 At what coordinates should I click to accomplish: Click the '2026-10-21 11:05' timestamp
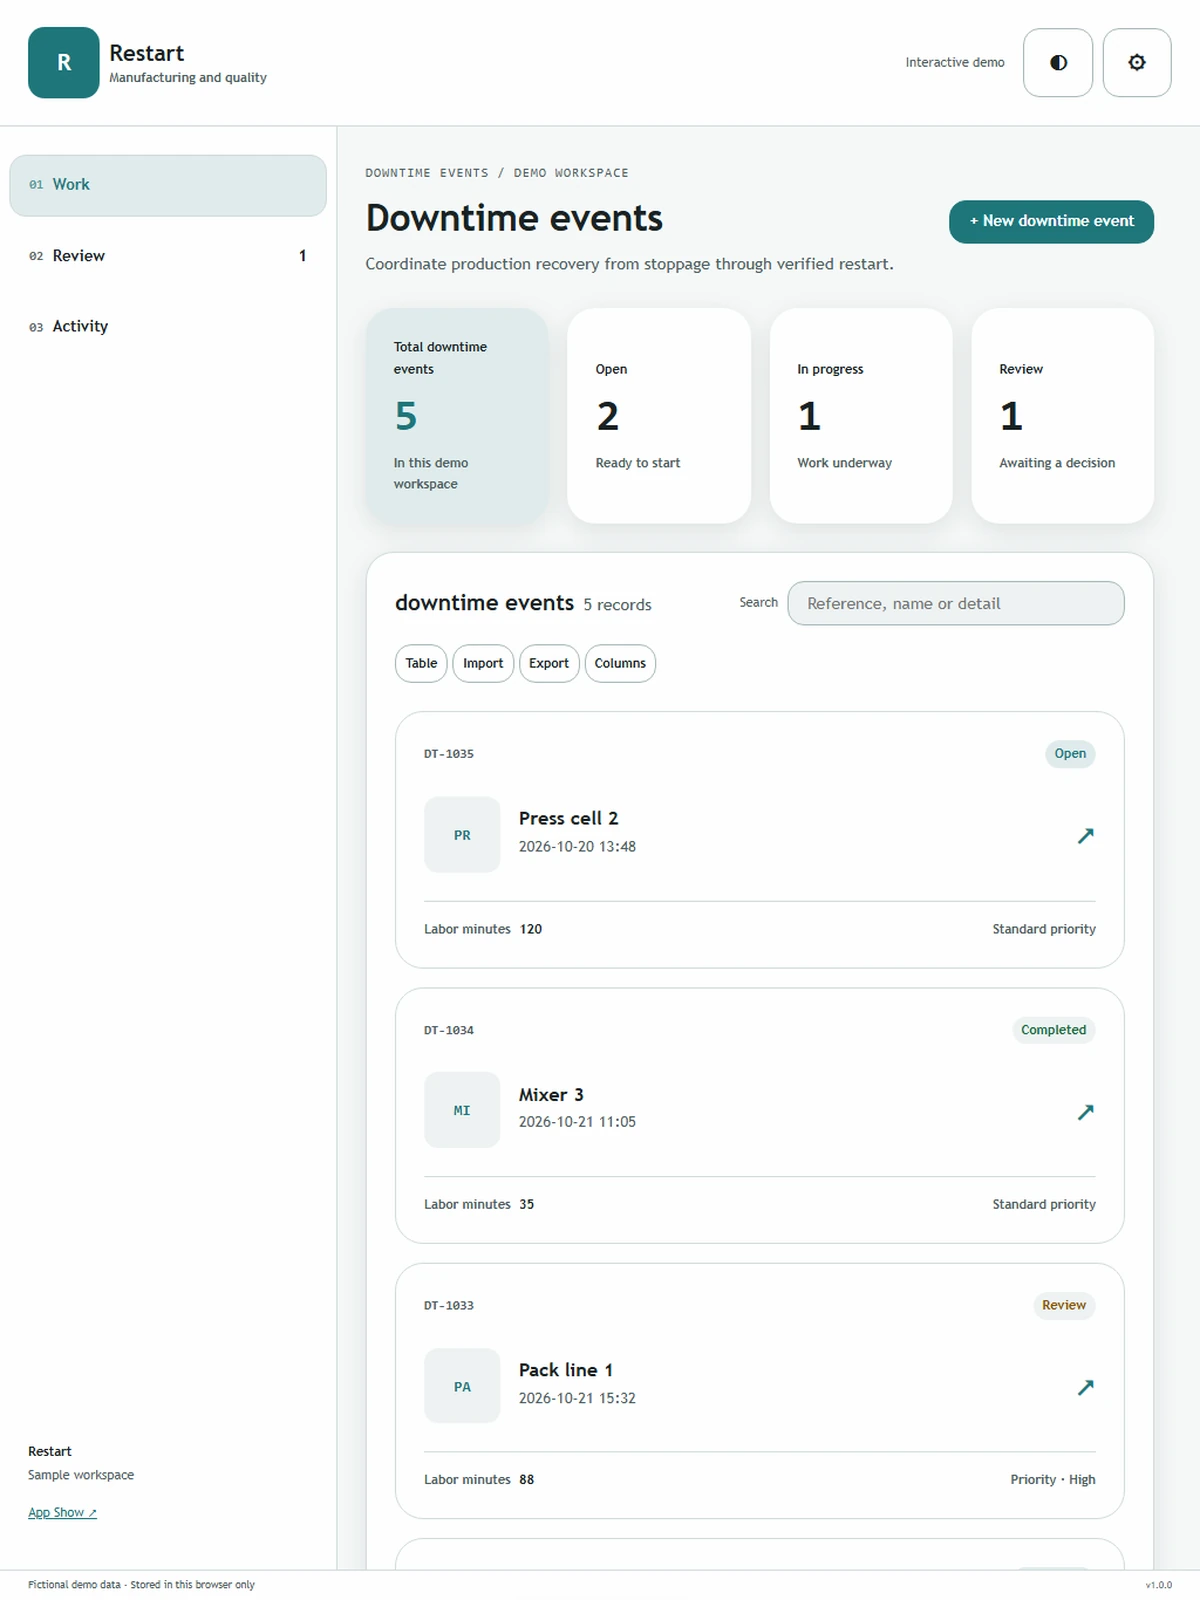tap(577, 1122)
